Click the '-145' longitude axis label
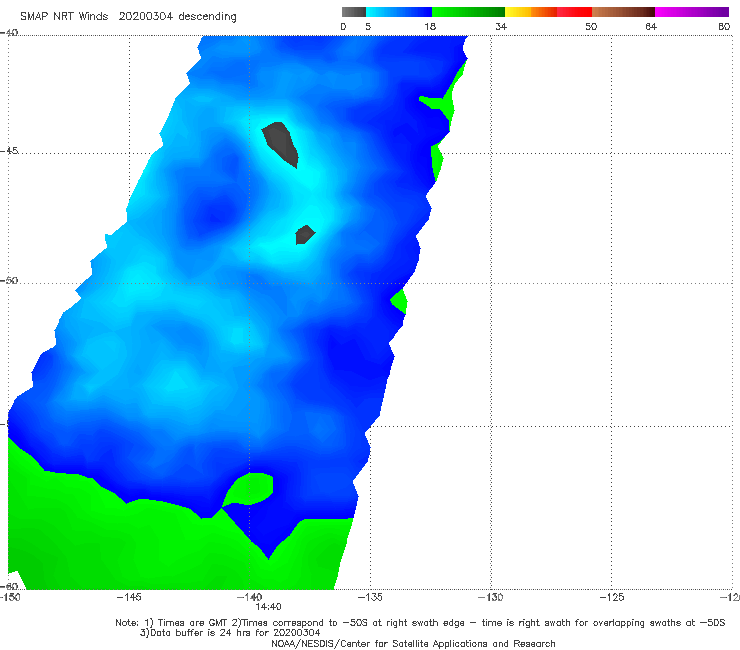 coord(129,597)
